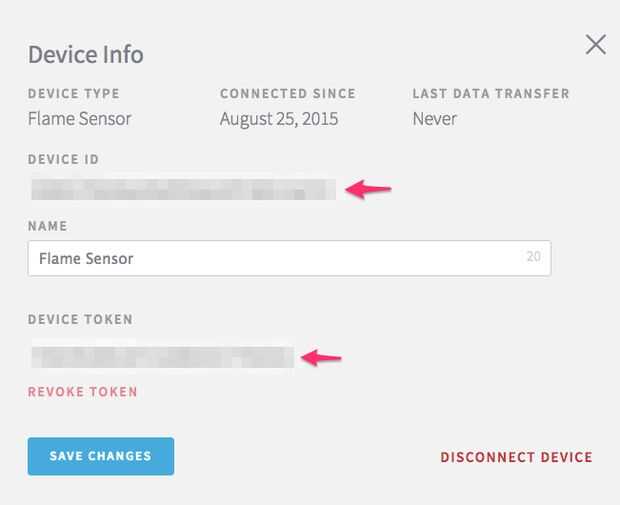Click the Save Changes button

pos(101,456)
